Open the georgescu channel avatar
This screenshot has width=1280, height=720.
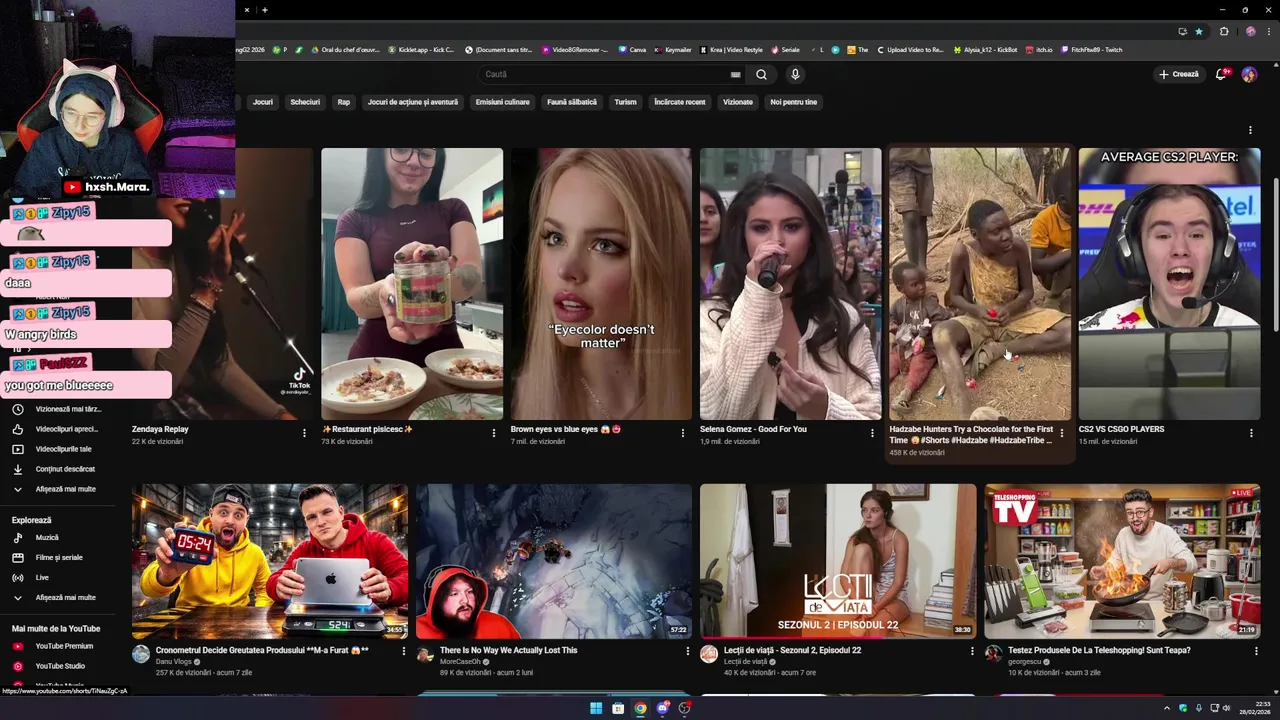point(993,654)
